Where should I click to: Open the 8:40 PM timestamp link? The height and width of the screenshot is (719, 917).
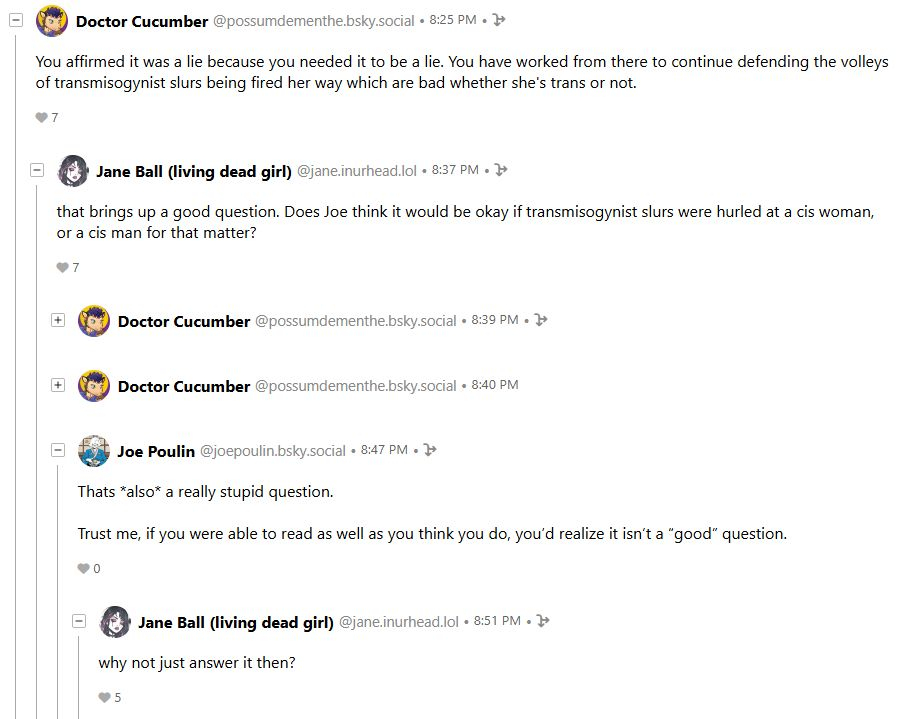495,385
